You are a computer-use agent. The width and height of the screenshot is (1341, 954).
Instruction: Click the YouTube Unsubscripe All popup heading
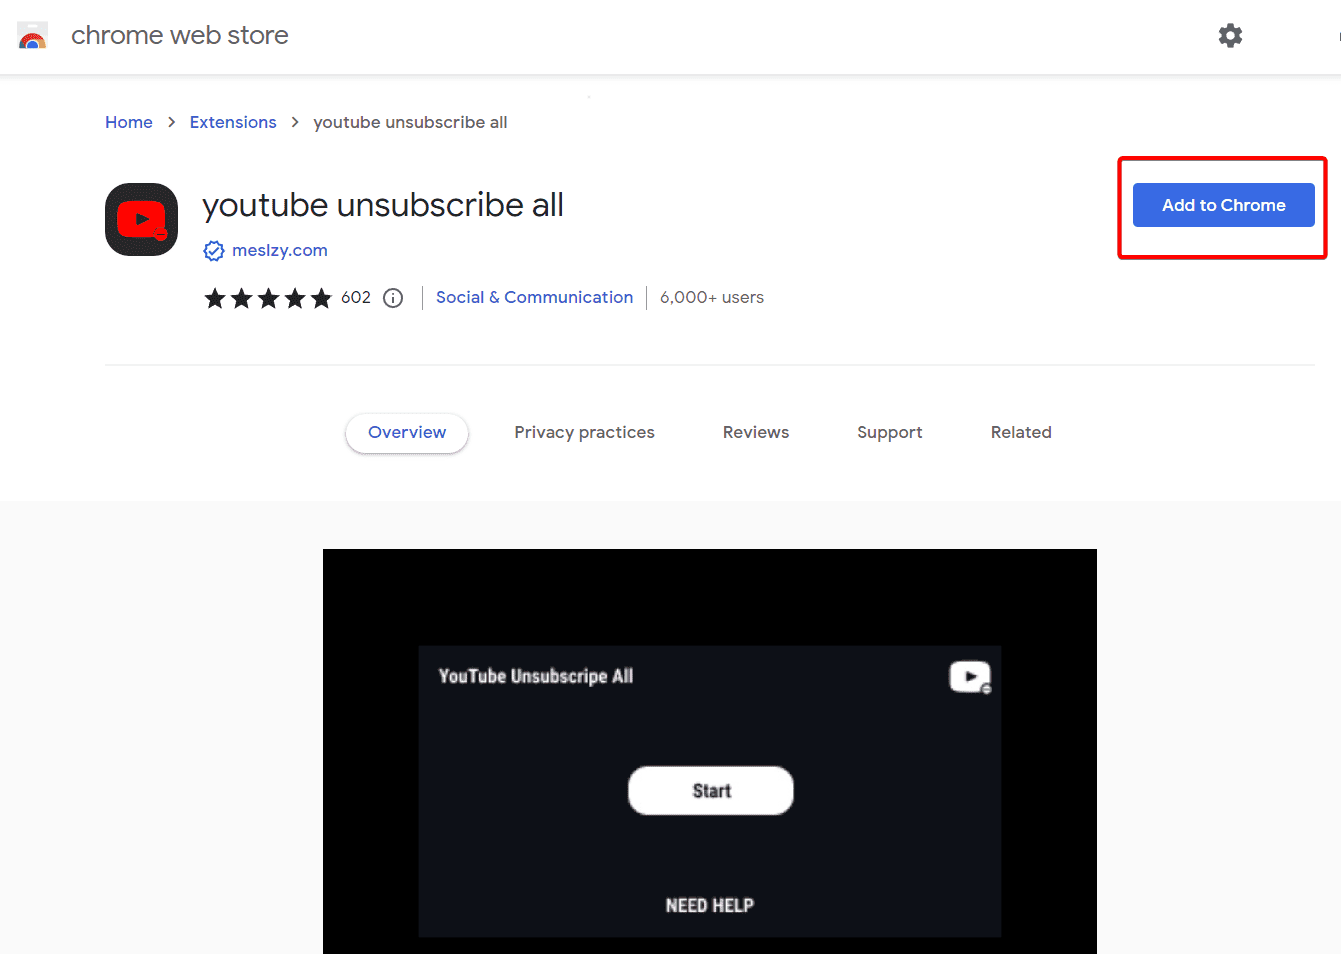536,676
